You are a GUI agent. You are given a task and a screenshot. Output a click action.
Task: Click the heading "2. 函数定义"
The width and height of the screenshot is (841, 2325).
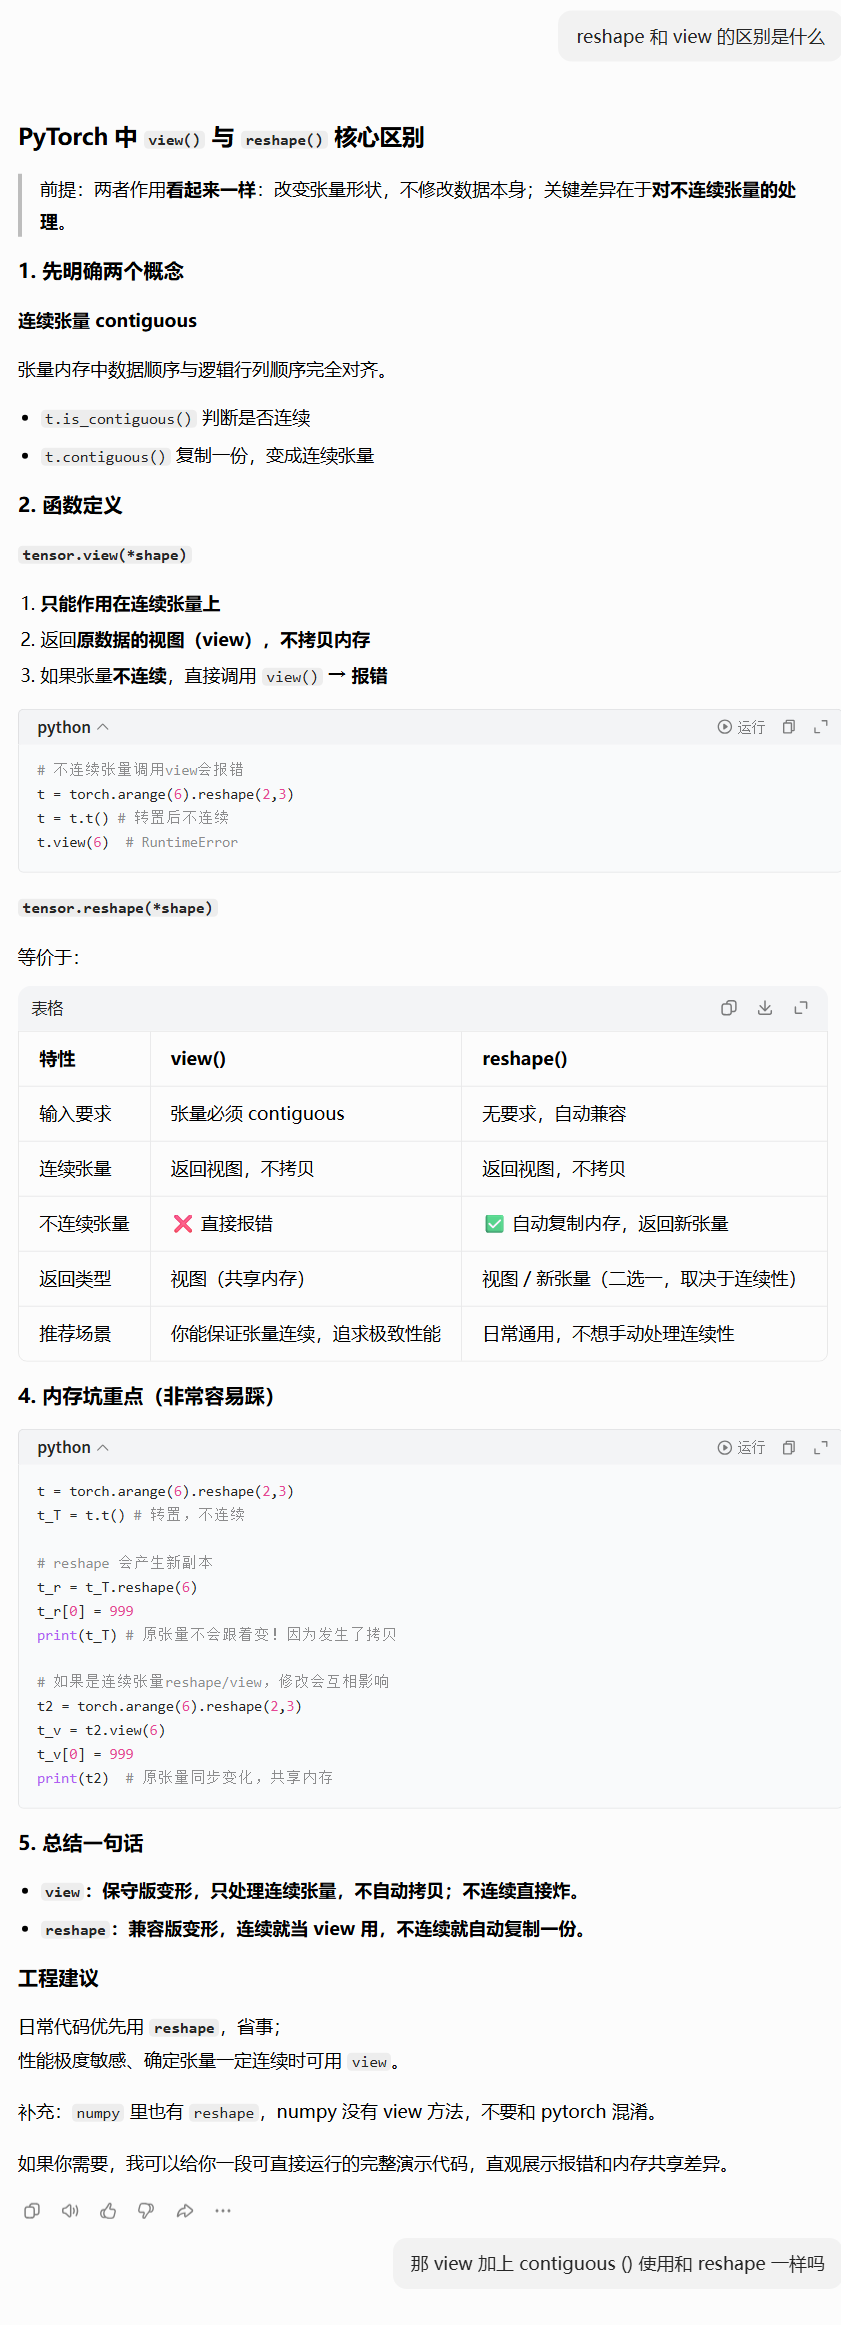click(70, 505)
